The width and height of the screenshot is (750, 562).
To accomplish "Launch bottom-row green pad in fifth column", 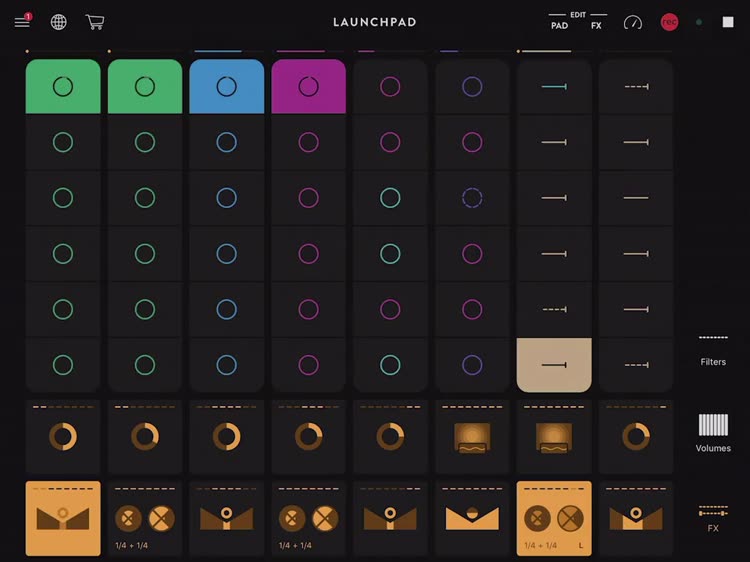I will coord(390,365).
